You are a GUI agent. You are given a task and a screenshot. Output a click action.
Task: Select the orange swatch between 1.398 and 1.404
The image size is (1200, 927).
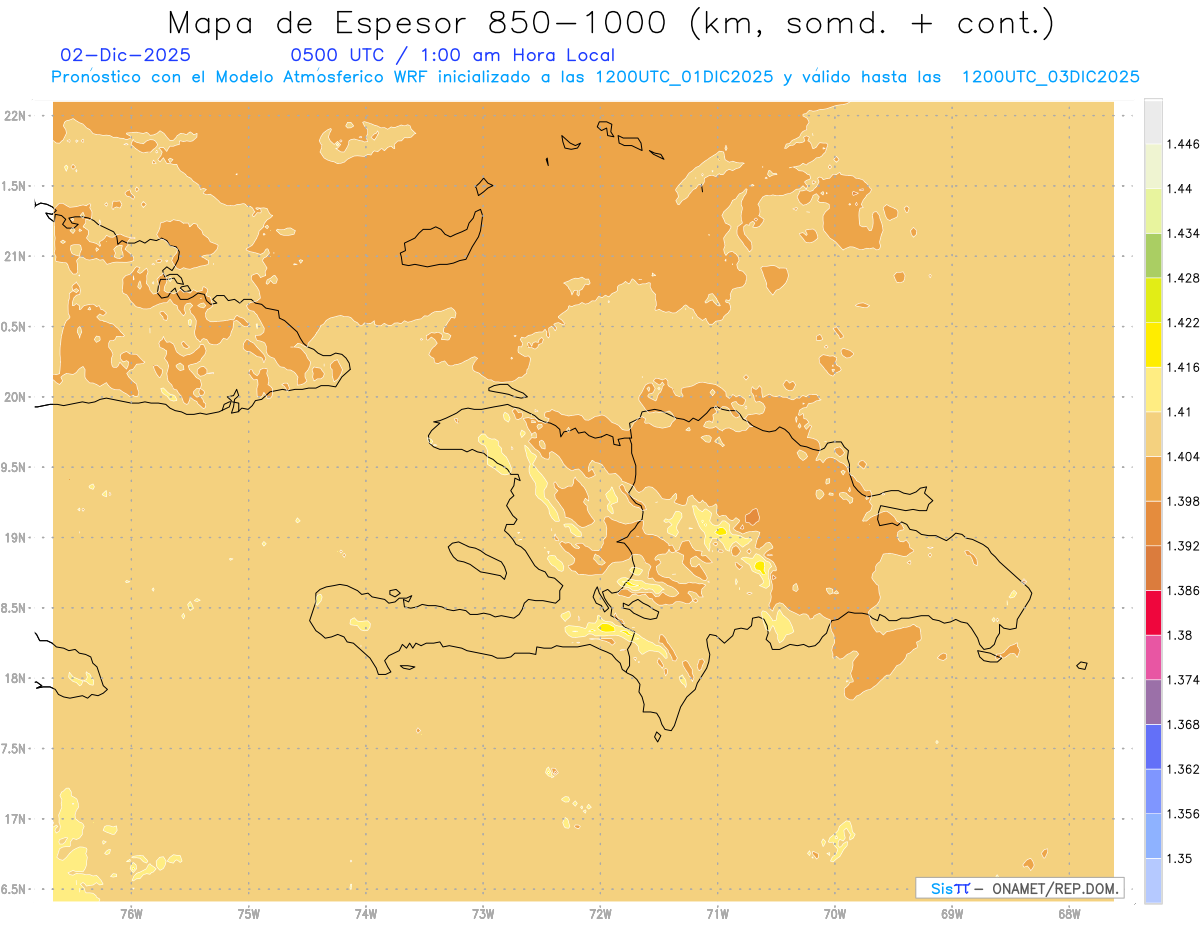coord(1153,478)
